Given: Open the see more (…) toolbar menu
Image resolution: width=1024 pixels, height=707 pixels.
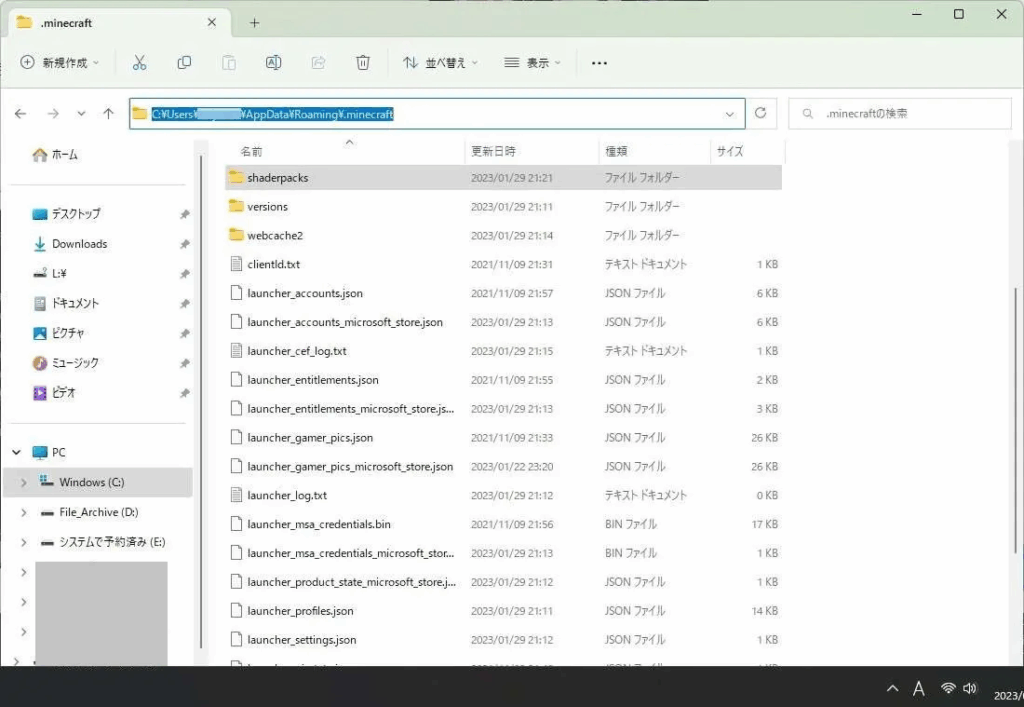Looking at the screenshot, I should click(x=599, y=63).
